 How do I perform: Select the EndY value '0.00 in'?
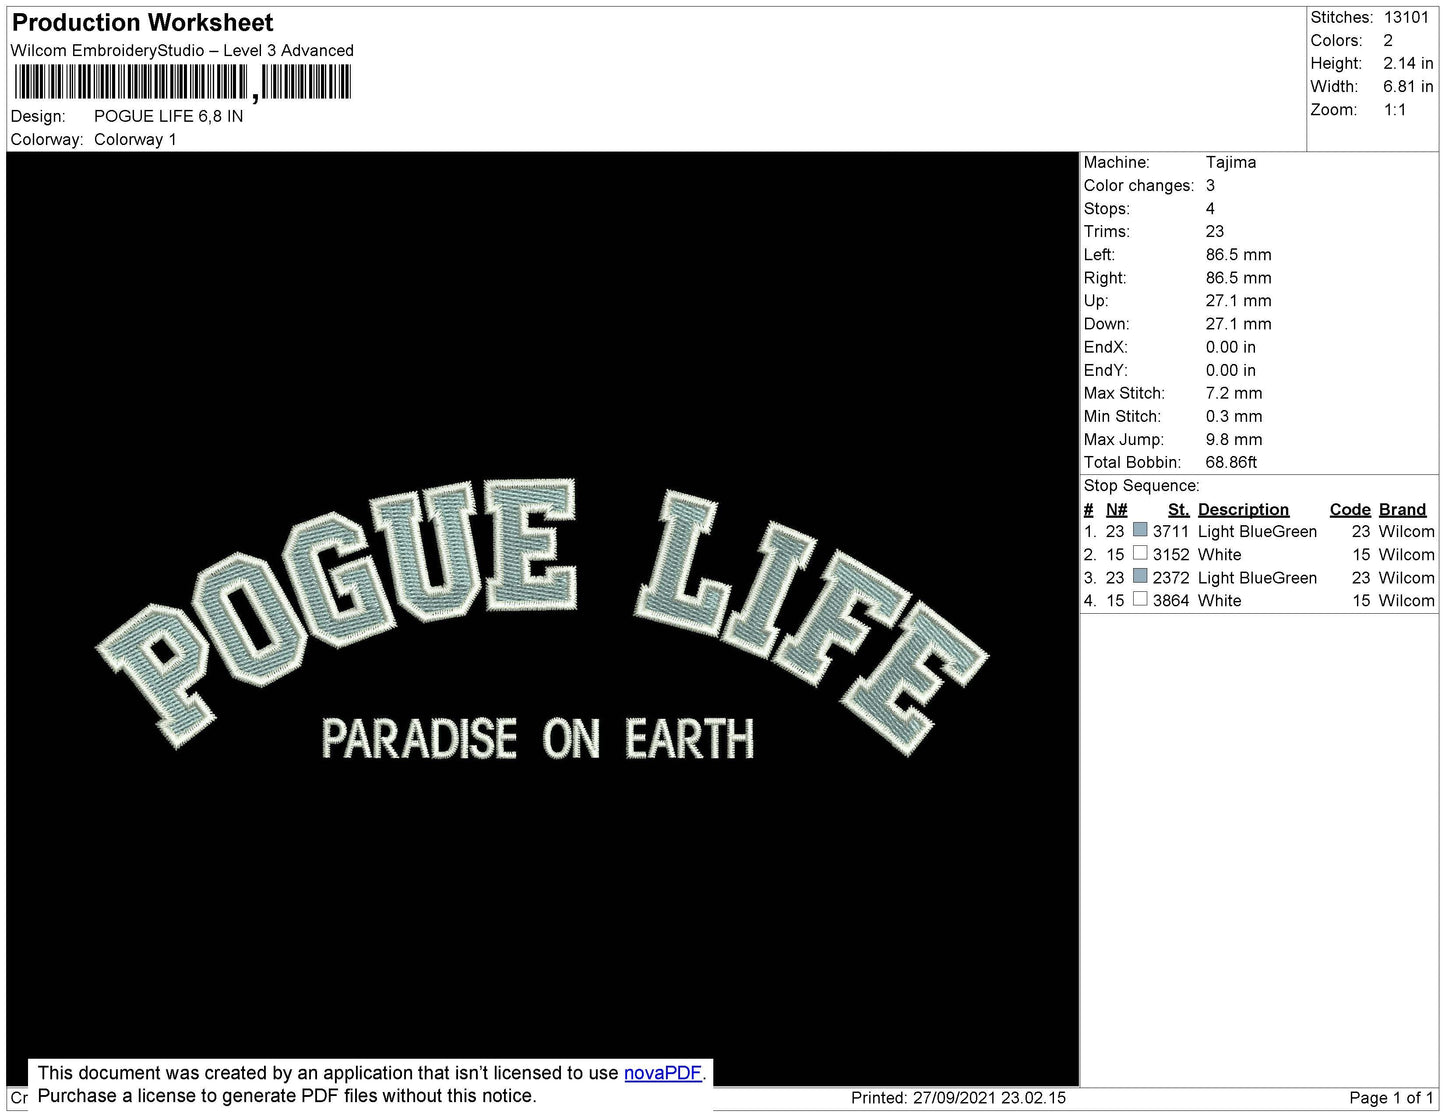(1231, 370)
